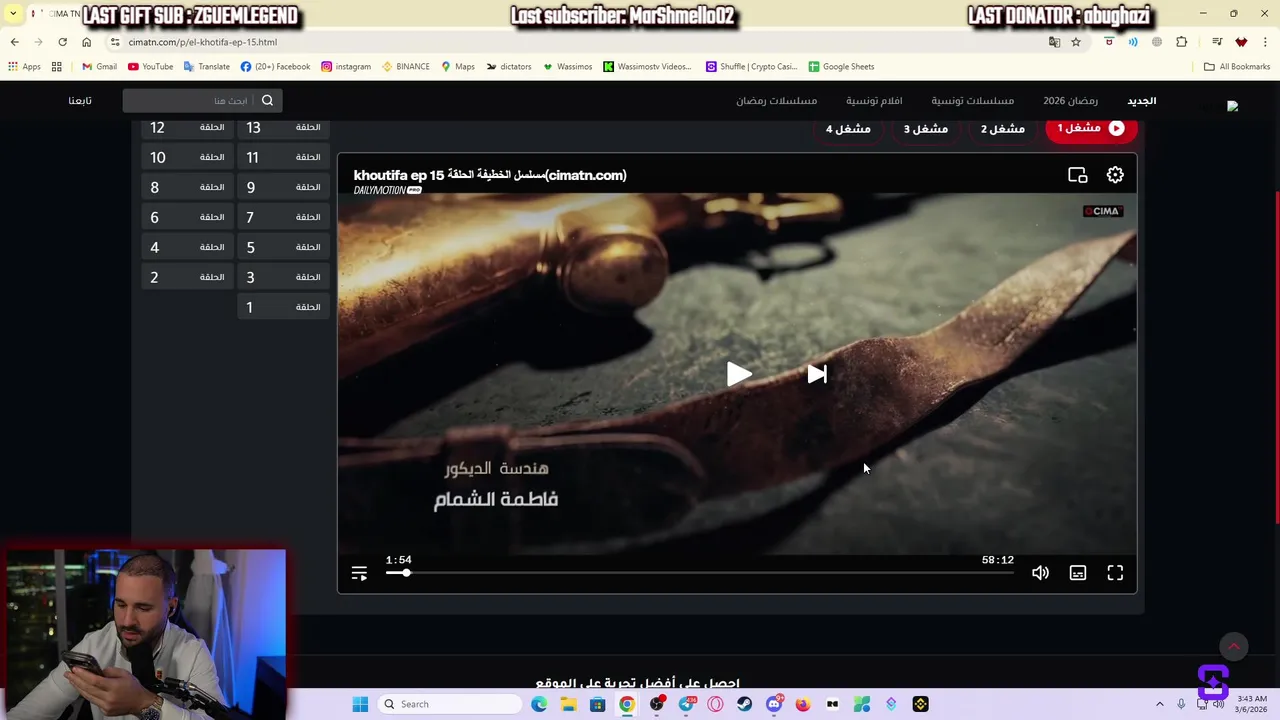This screenshot has height=720, width=1280.
Task: Click the search magnifier icon on site
Action: pyautogui.click(x=267, y=101)
